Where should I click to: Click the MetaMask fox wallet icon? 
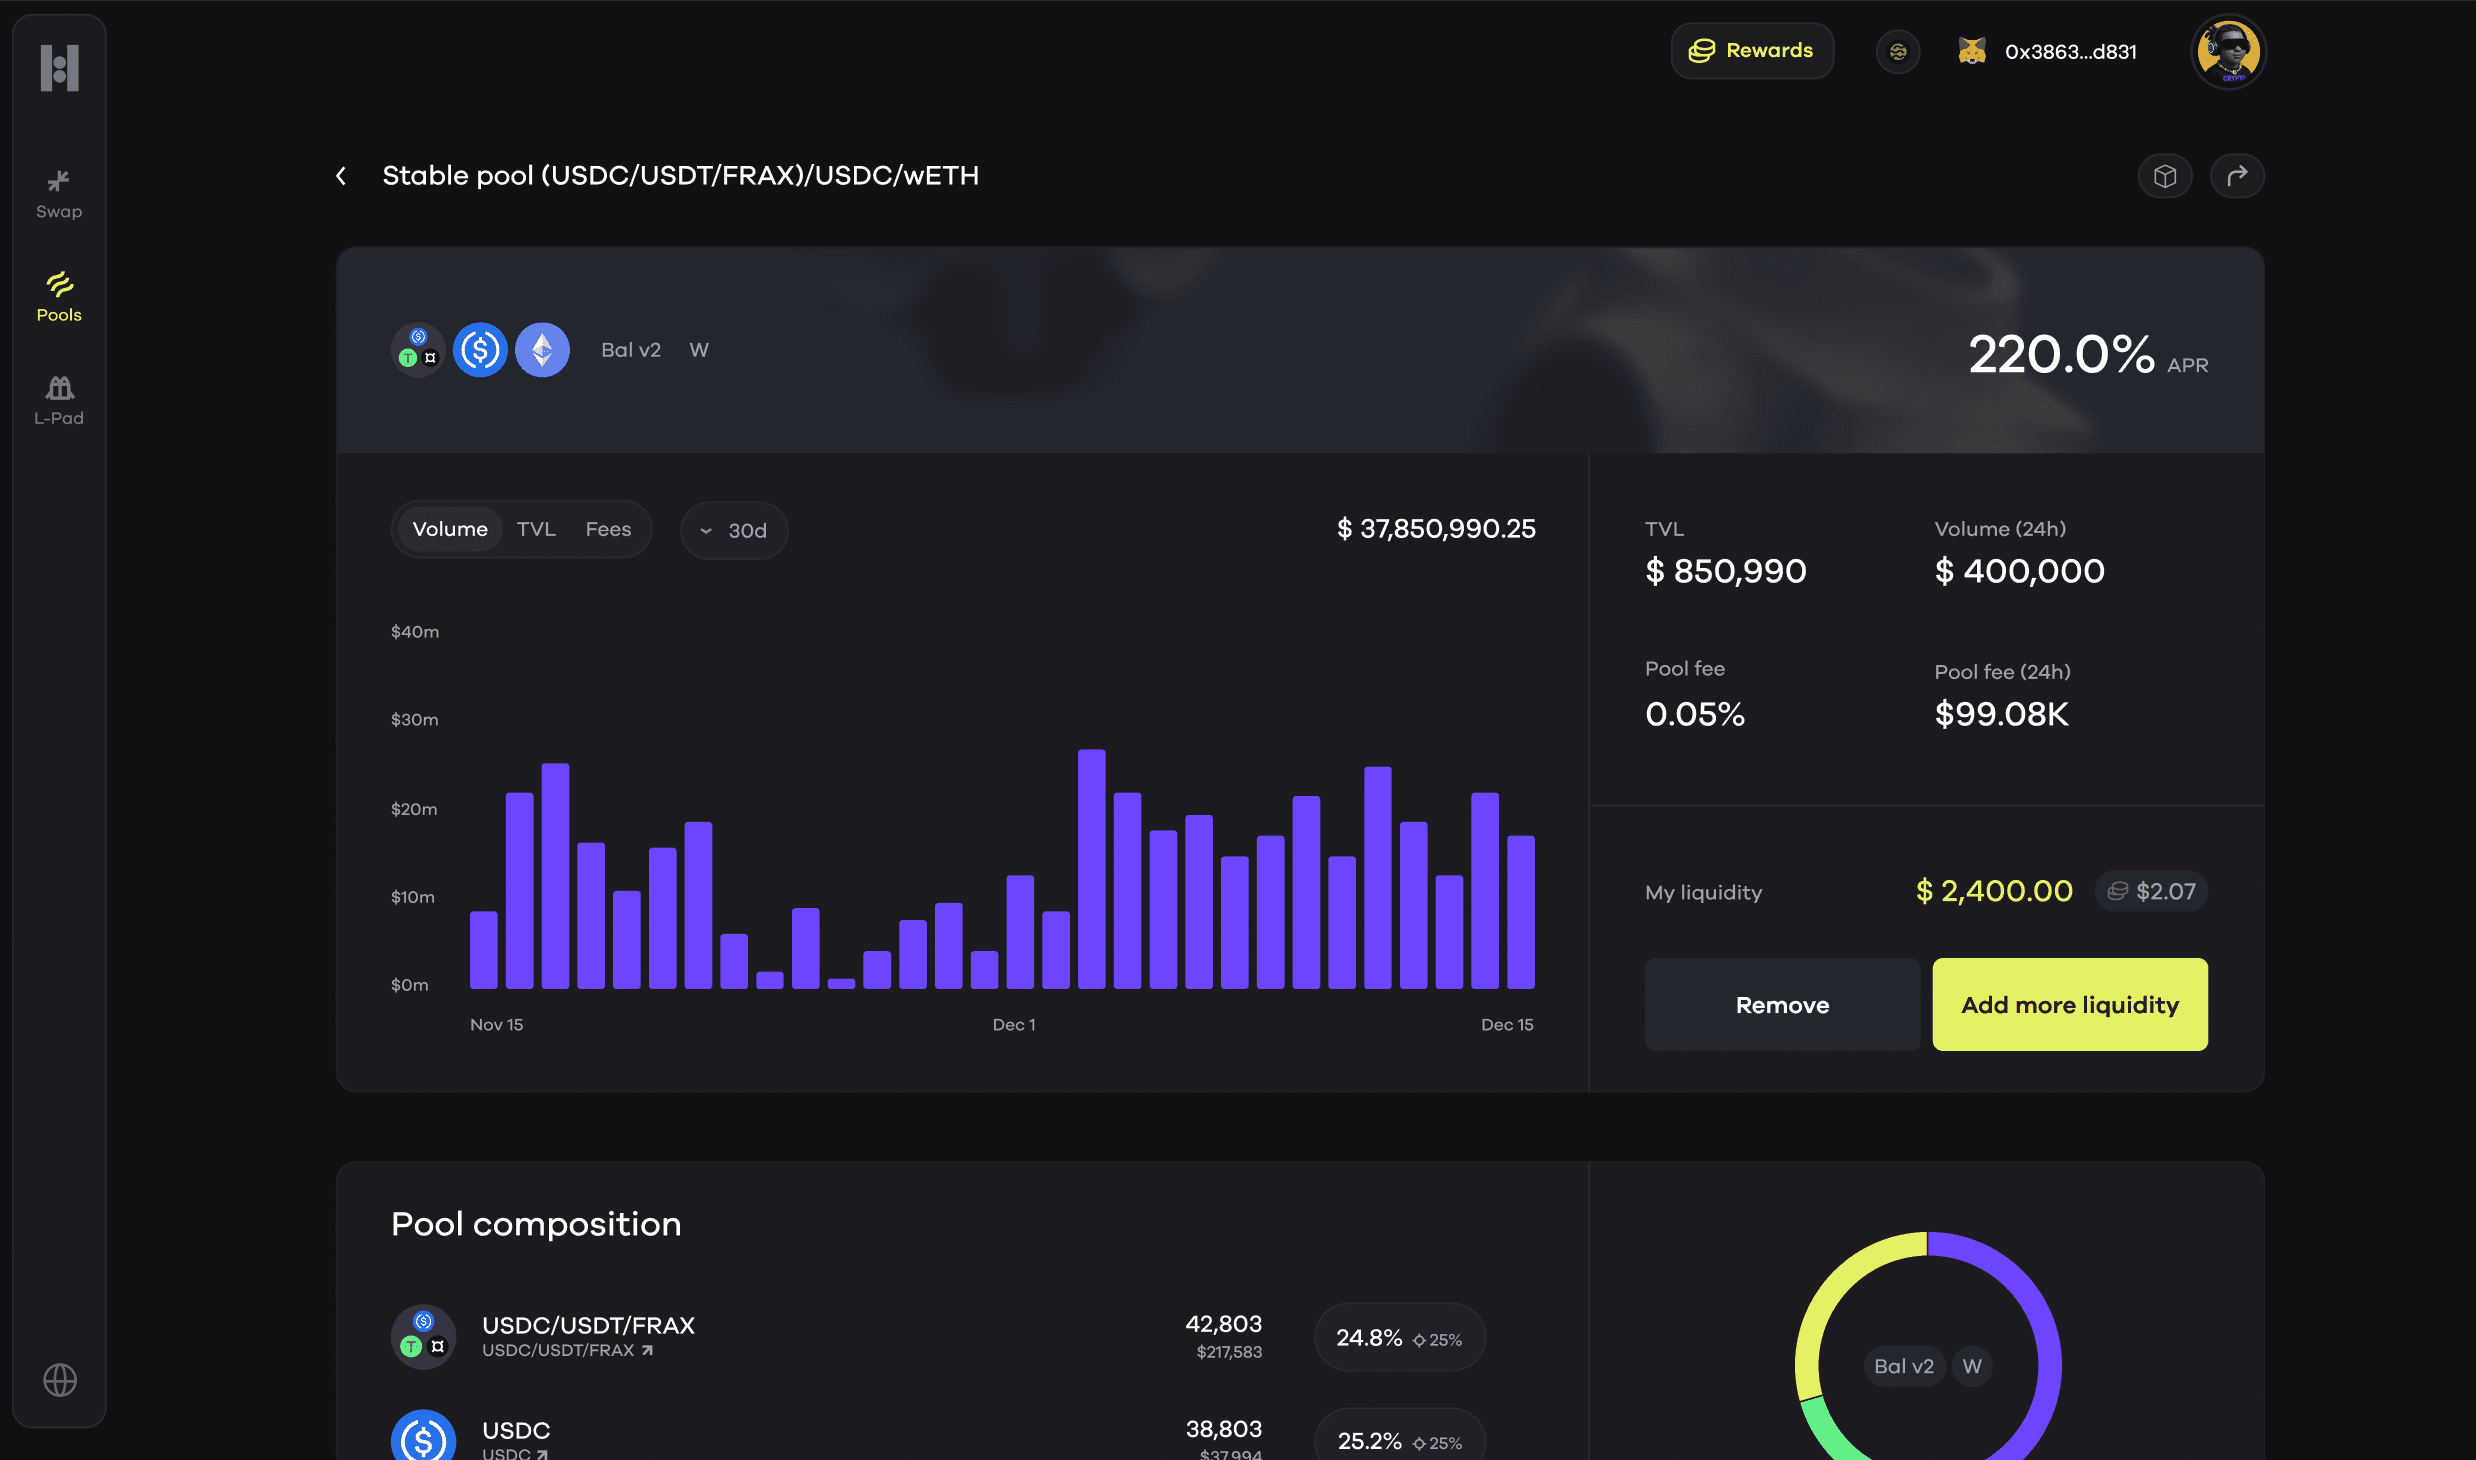[x=1972, y=51]
